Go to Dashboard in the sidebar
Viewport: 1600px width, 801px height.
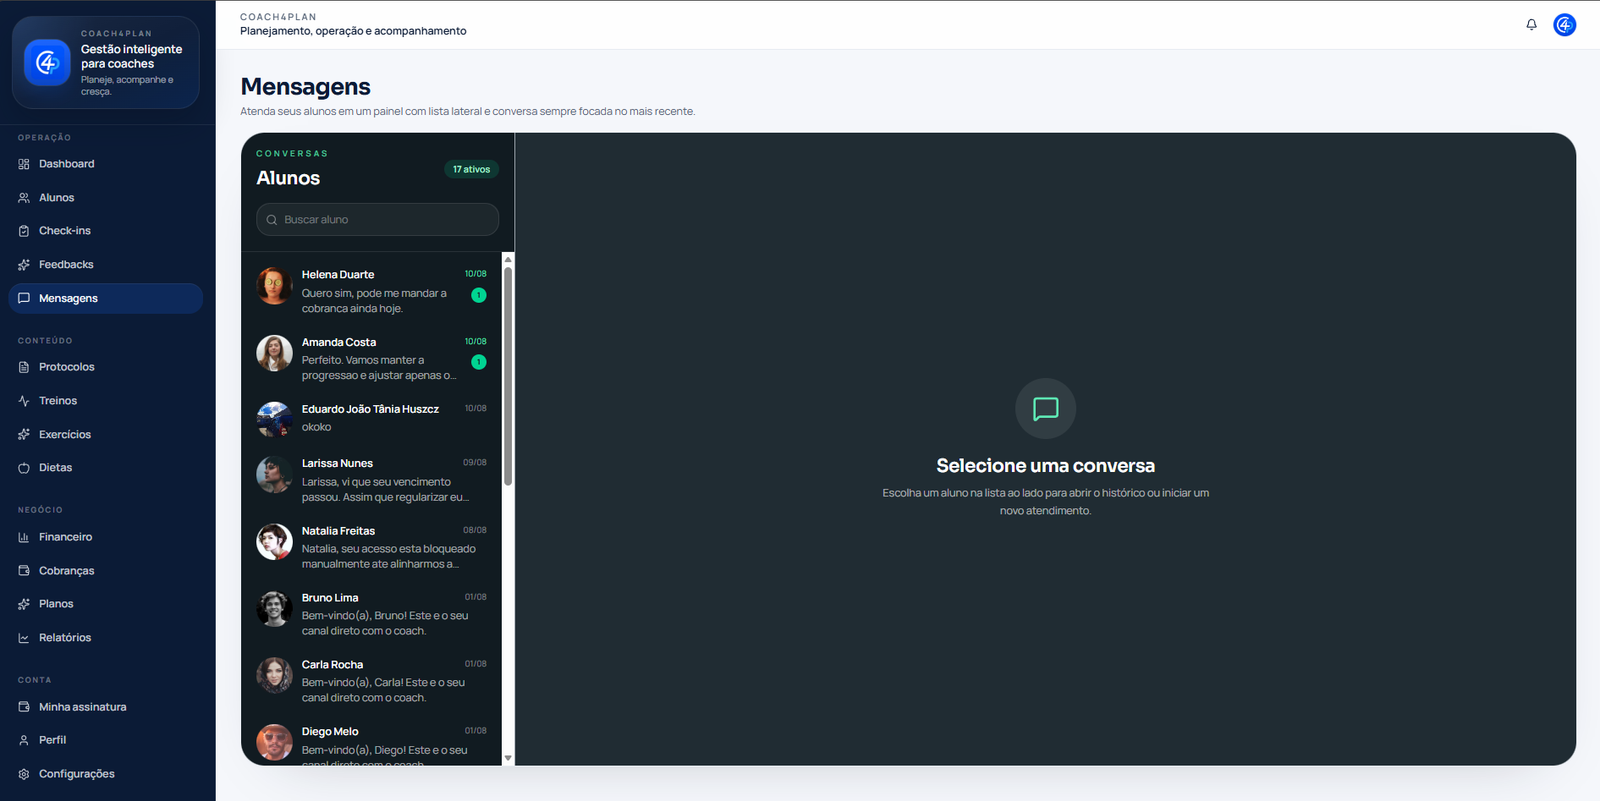106,164
